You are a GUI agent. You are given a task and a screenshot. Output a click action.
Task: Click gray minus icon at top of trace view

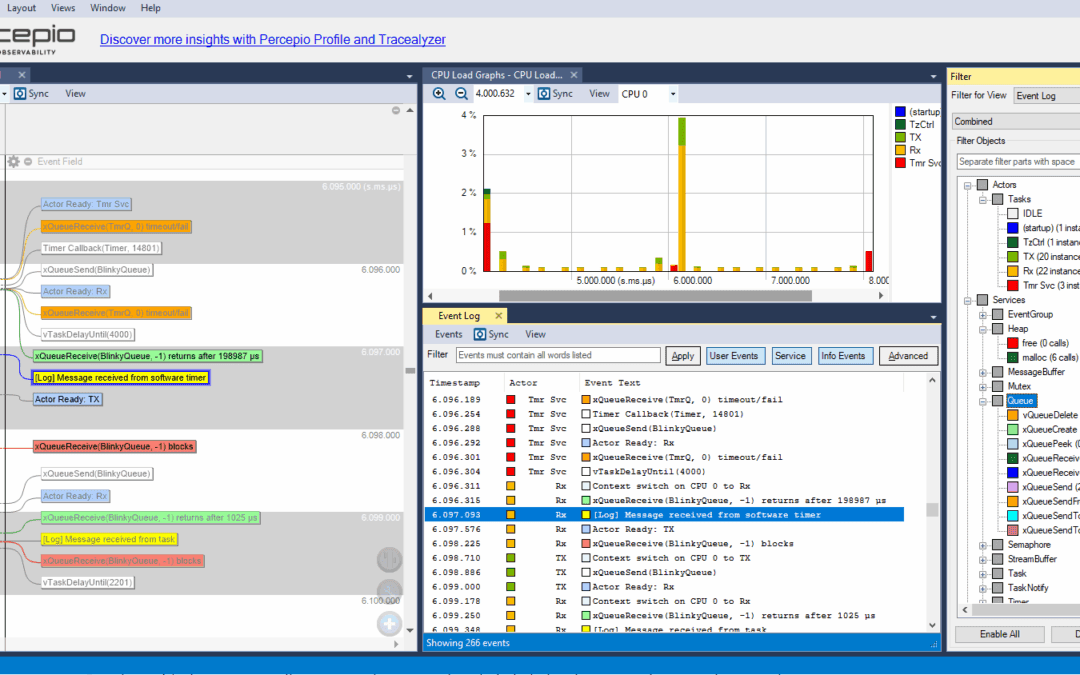(396, 110)
